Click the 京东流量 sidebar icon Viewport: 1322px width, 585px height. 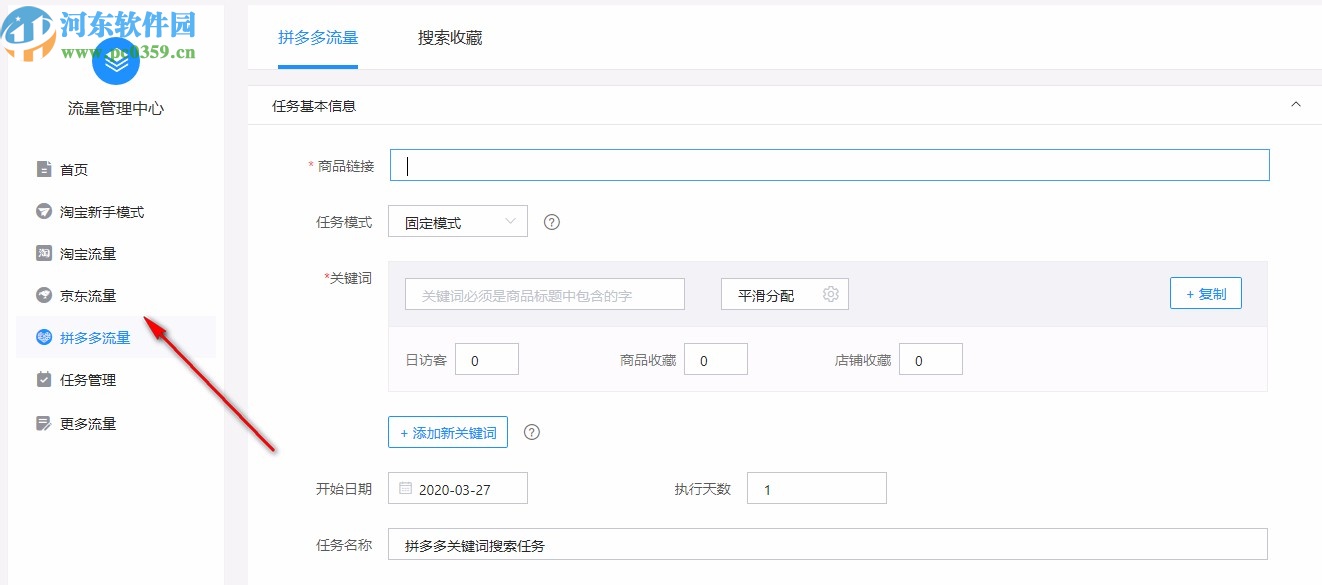point(44,295)
